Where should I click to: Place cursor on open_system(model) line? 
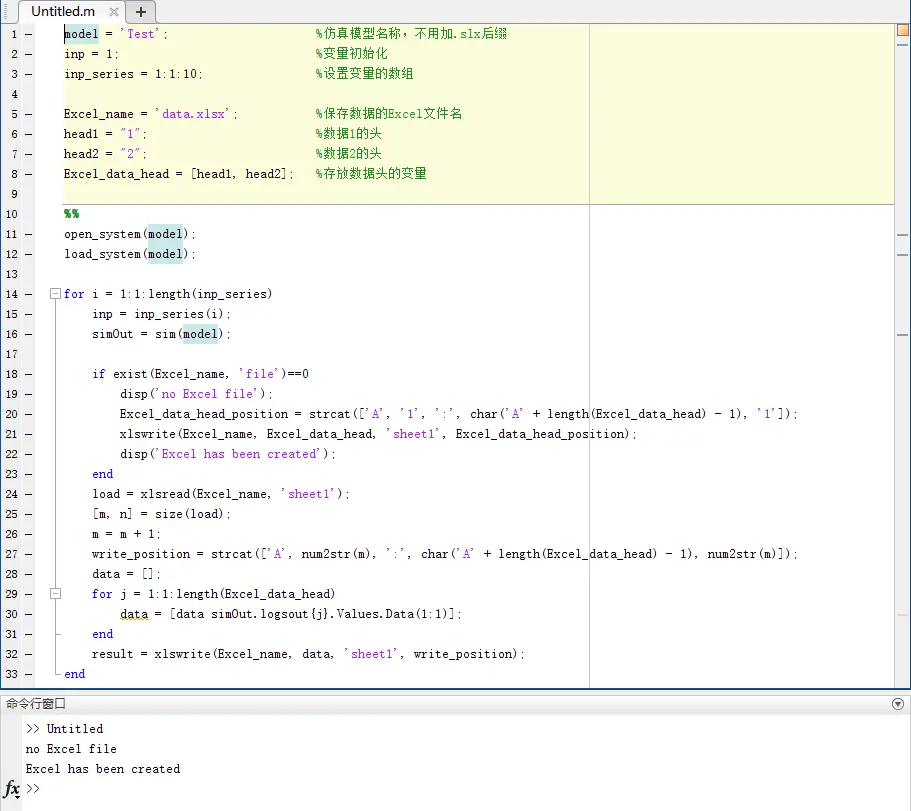[x=130, y=234]
